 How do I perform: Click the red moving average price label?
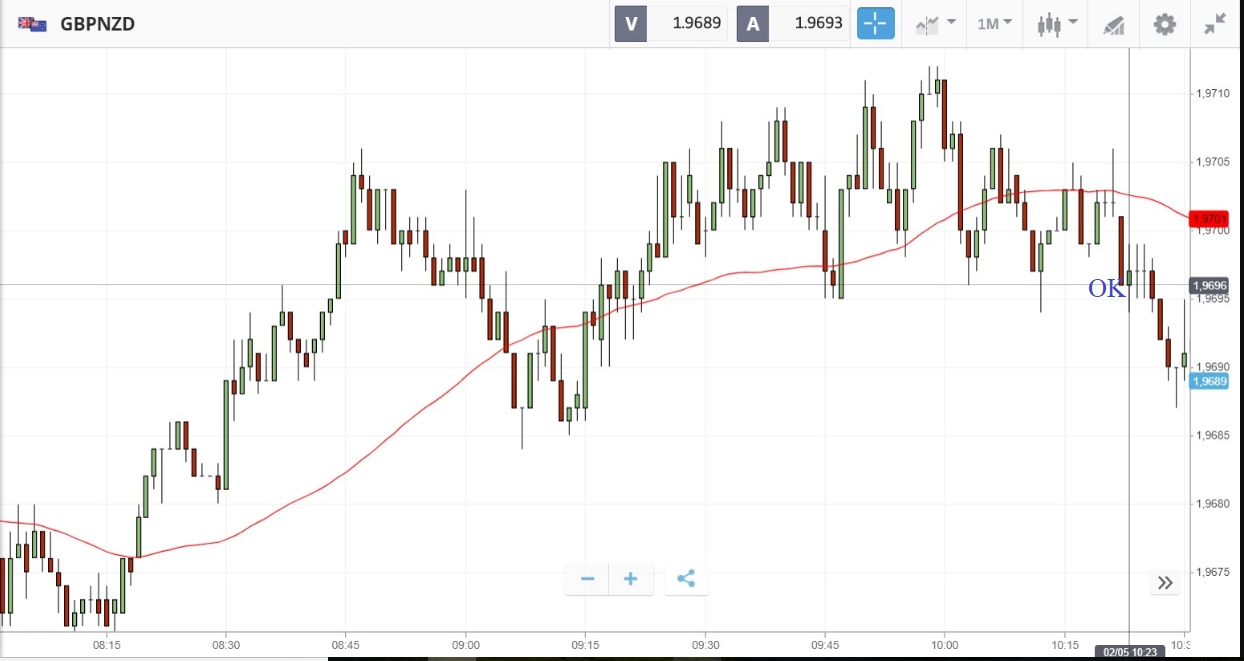1208,218
